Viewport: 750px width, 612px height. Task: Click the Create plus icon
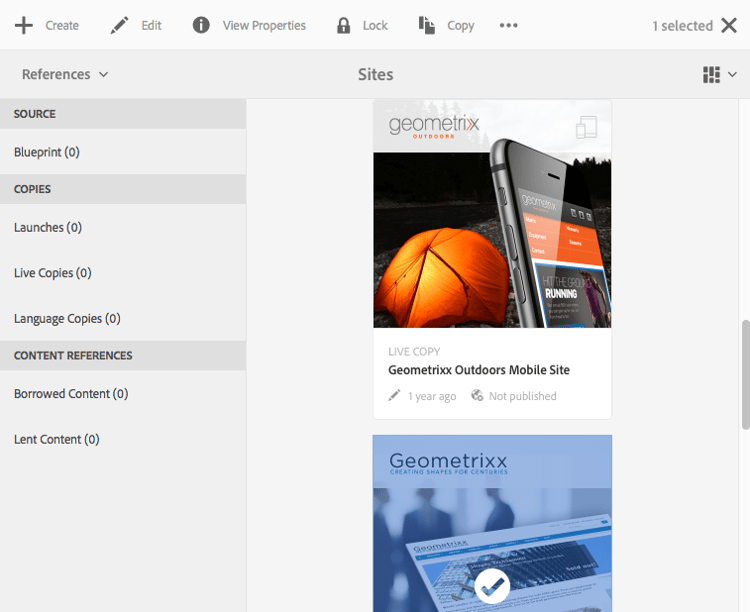pos(23,25)
